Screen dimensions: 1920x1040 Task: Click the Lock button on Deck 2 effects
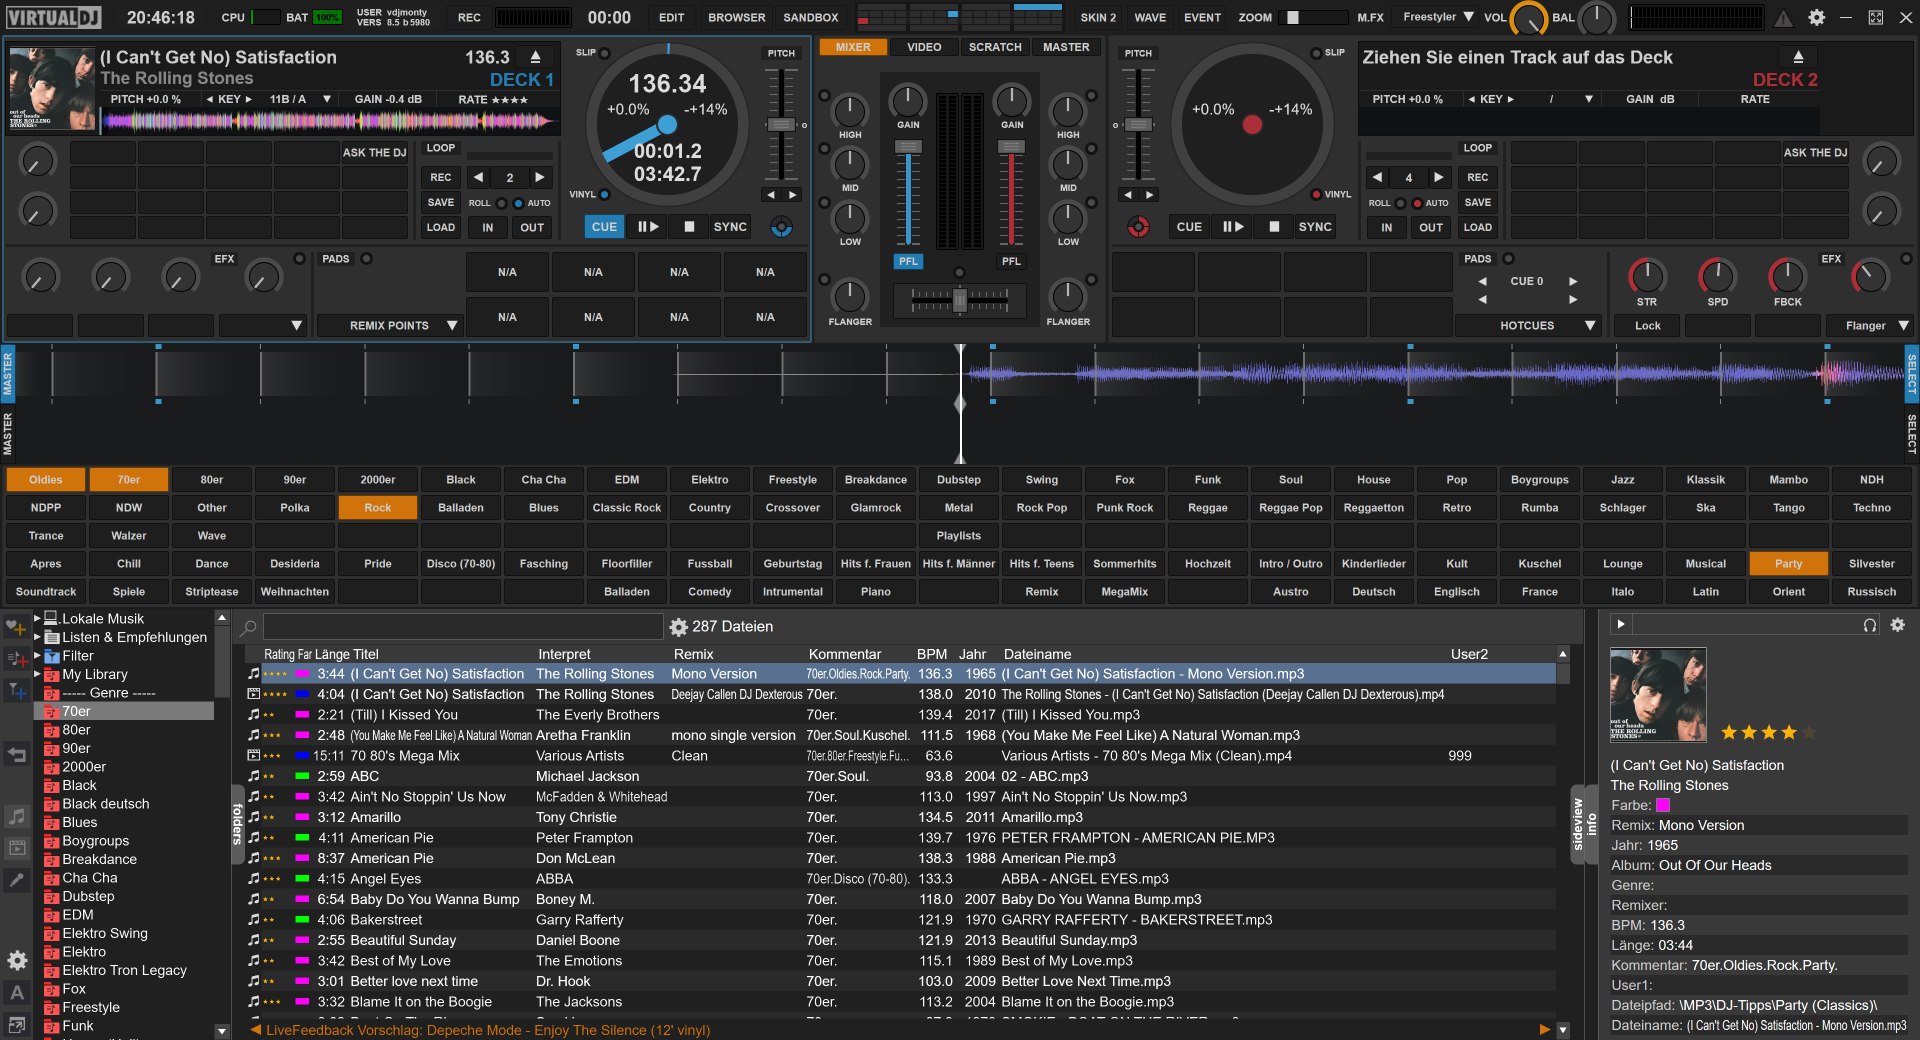tap(1648, 325)
